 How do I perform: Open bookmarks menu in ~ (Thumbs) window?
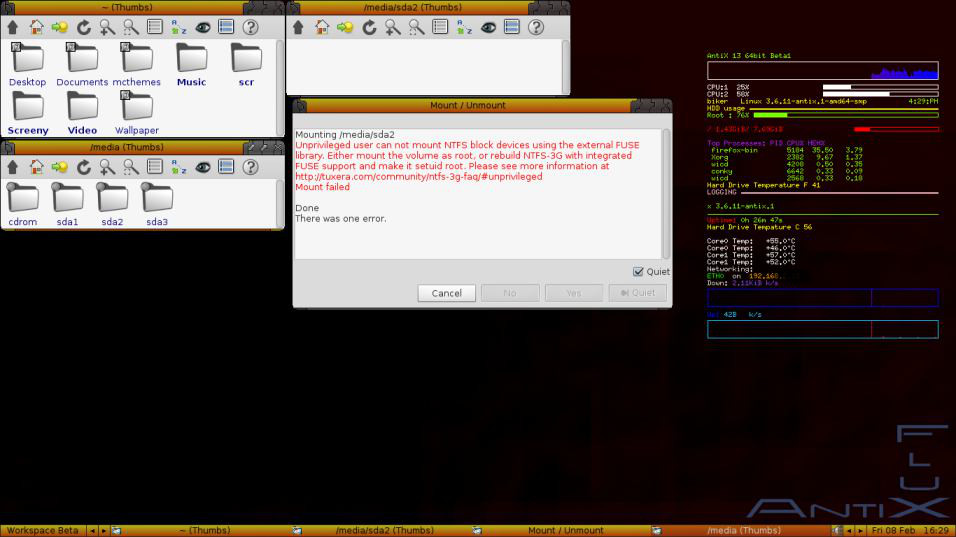[x=60, y=27]
